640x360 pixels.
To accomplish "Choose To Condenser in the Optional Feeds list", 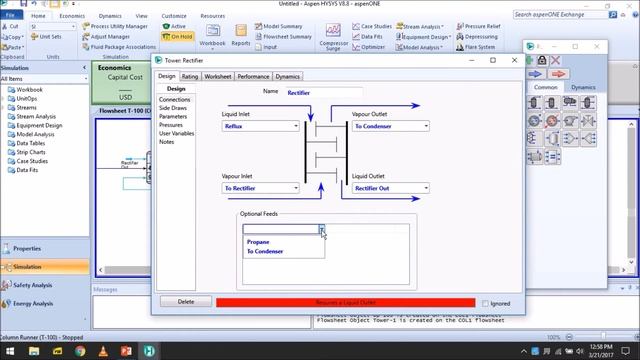I will 265,251.
